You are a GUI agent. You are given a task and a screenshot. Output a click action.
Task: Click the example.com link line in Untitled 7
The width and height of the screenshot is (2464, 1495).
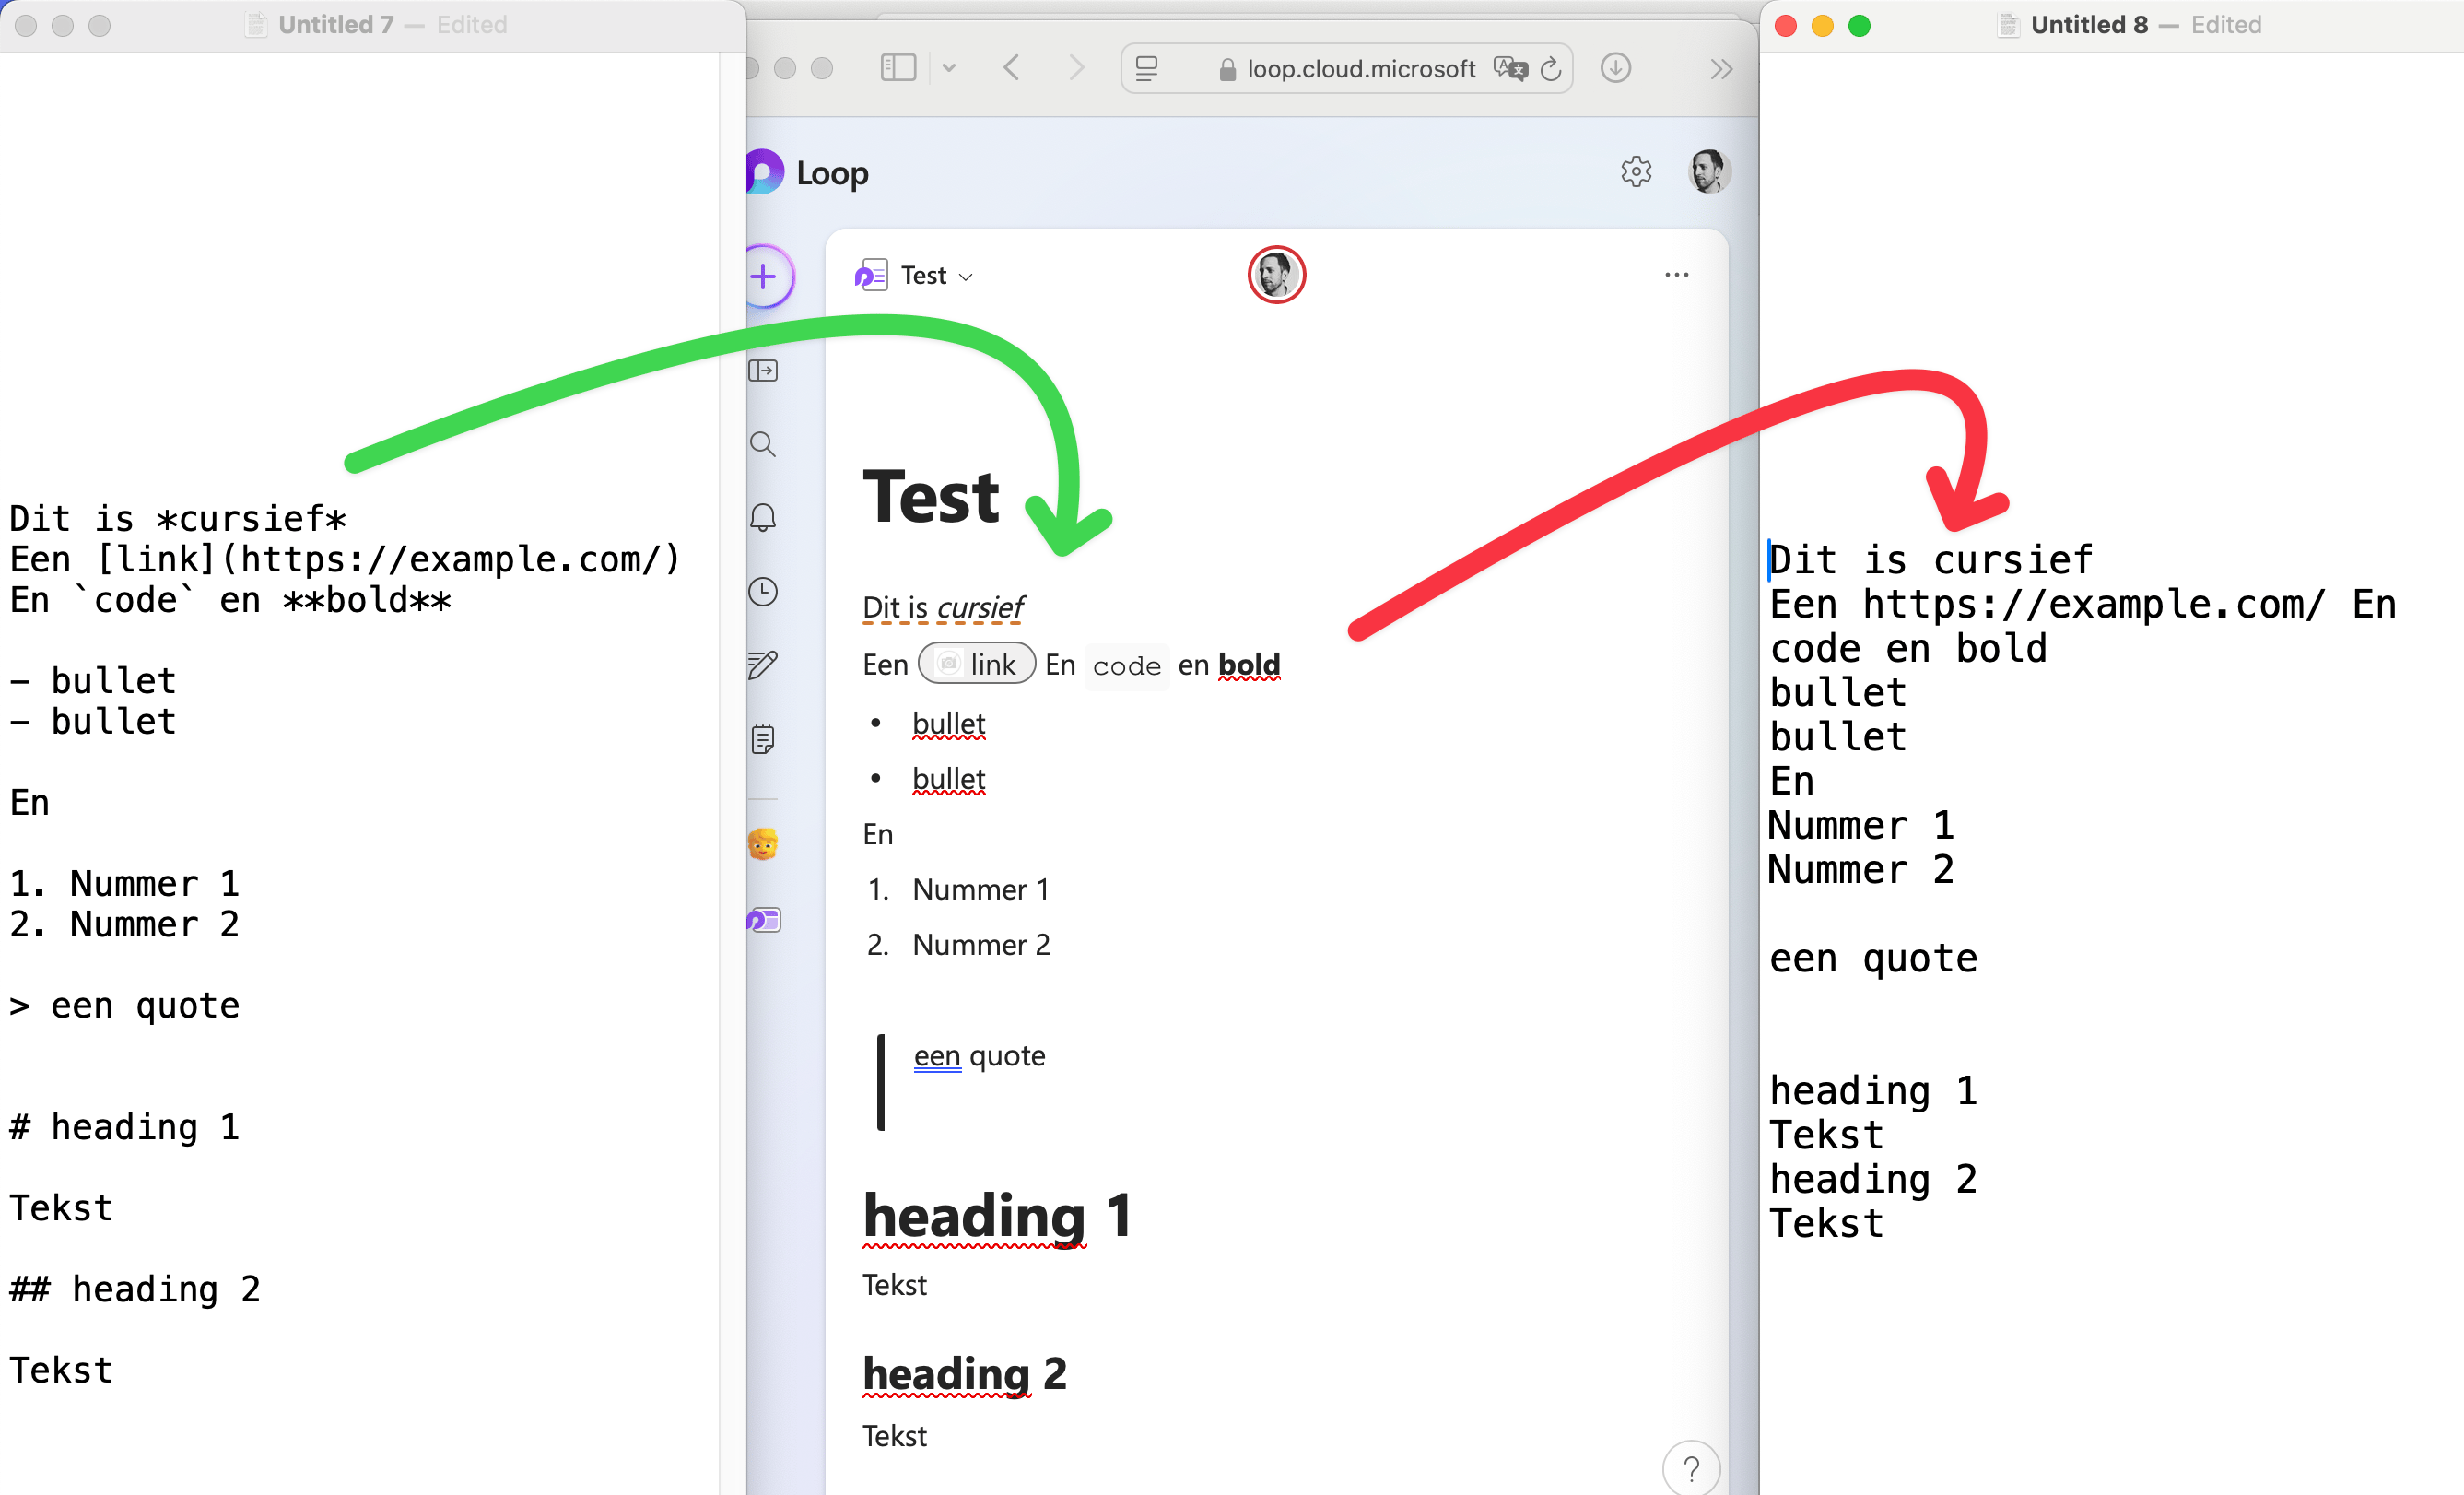coord(344,559)
